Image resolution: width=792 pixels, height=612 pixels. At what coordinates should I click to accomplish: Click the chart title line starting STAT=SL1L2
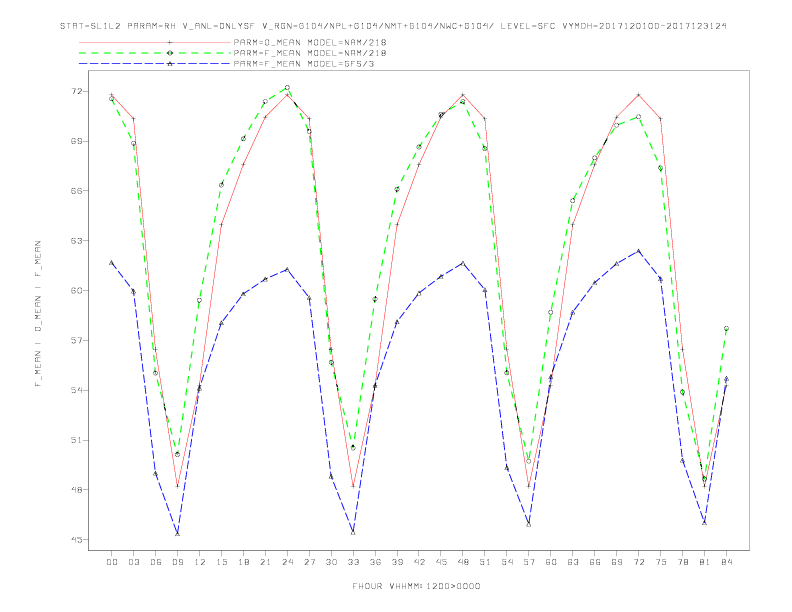pos(393,26)
